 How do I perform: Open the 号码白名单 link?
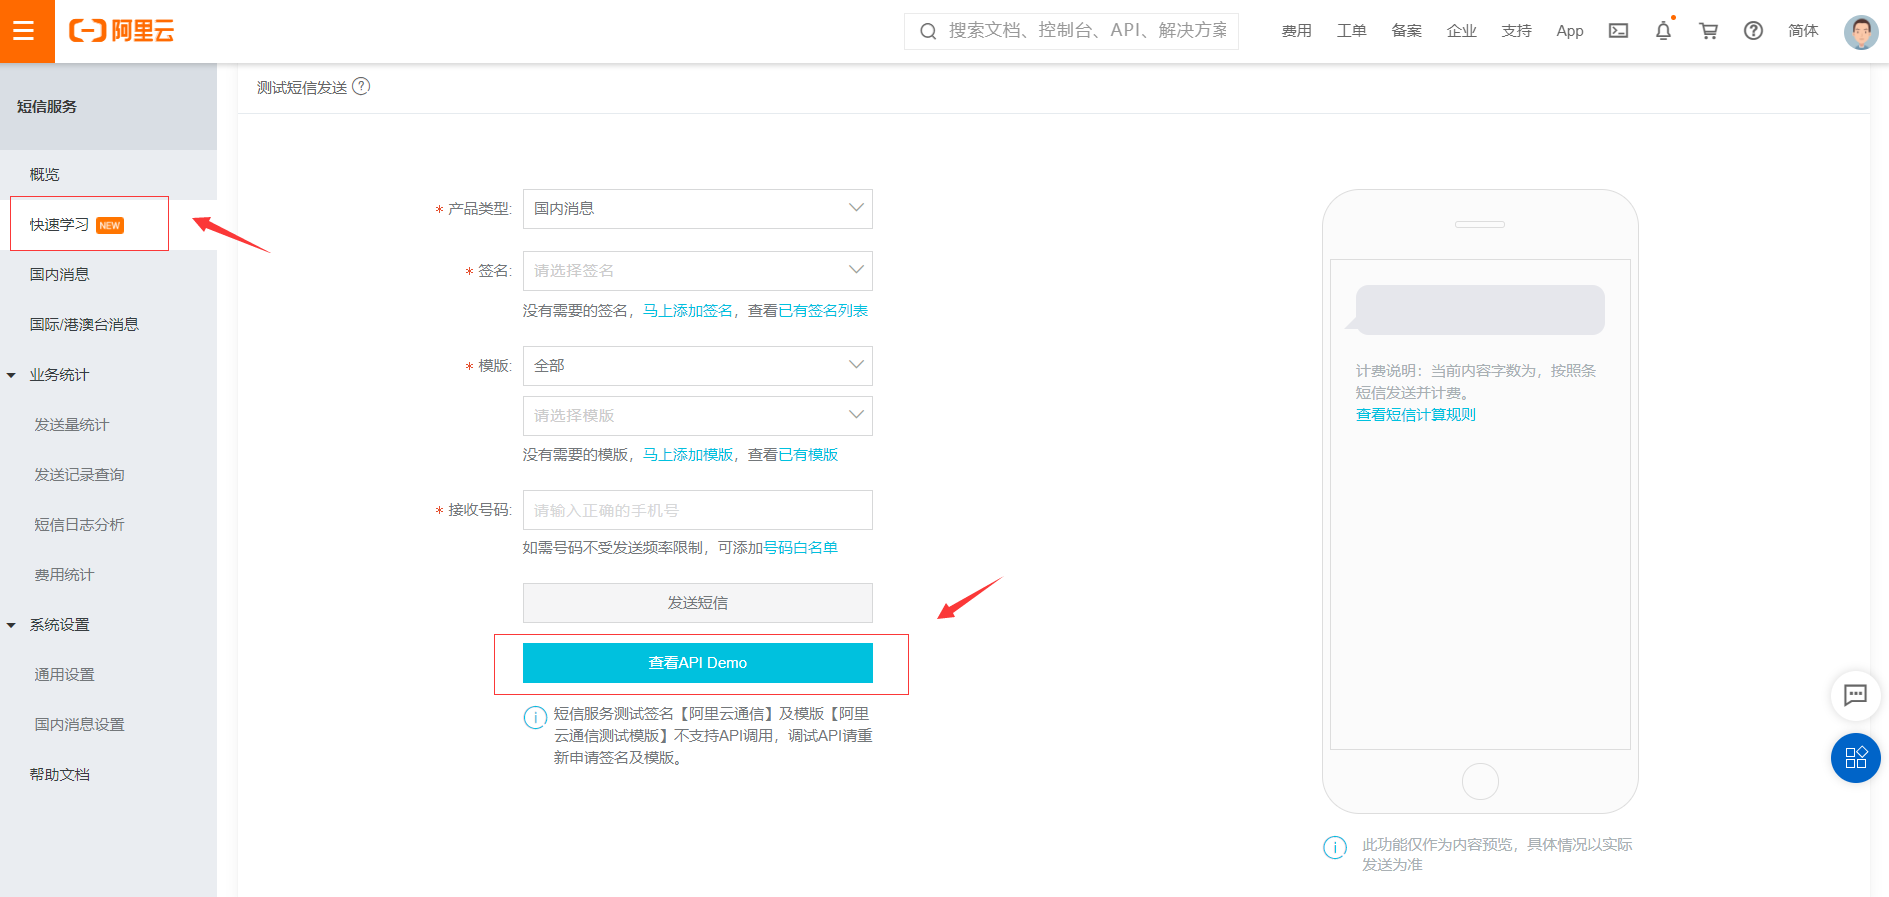tap(800, 548)
